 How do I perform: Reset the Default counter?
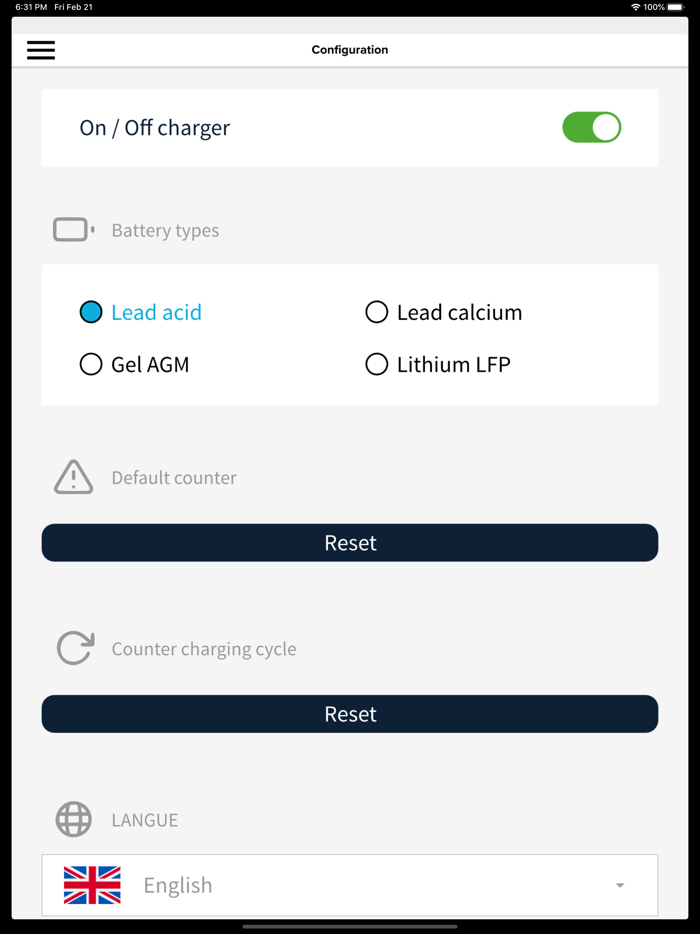click(350, 542)
